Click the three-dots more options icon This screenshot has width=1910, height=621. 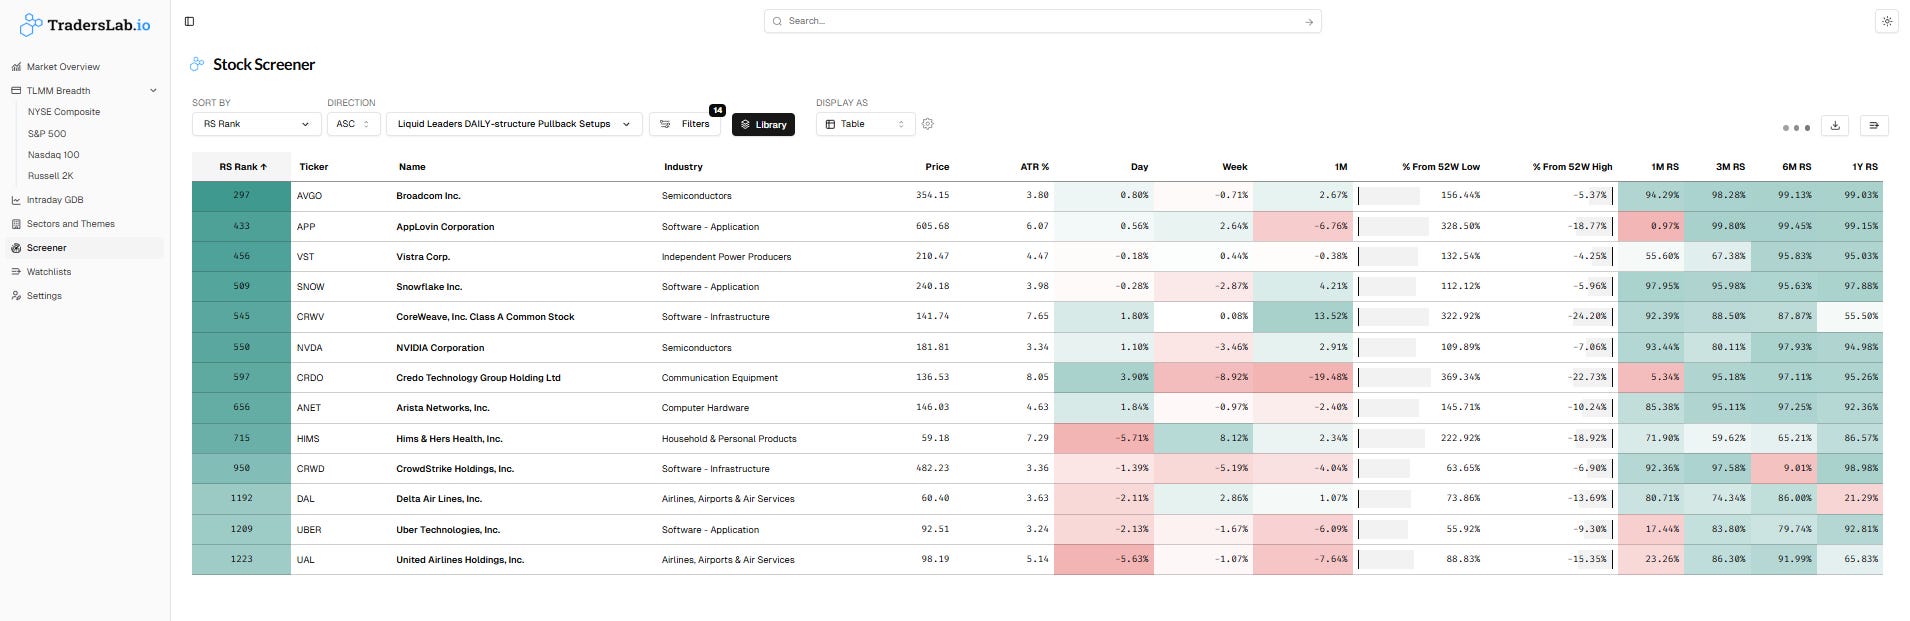[1796, 128]
